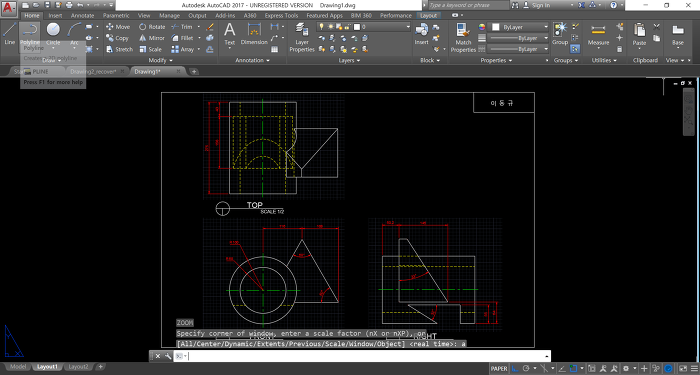This screenshot has width=700, height=375.
Task: Switch to the Parametric ribbon tab
Action: pos(116,15)
